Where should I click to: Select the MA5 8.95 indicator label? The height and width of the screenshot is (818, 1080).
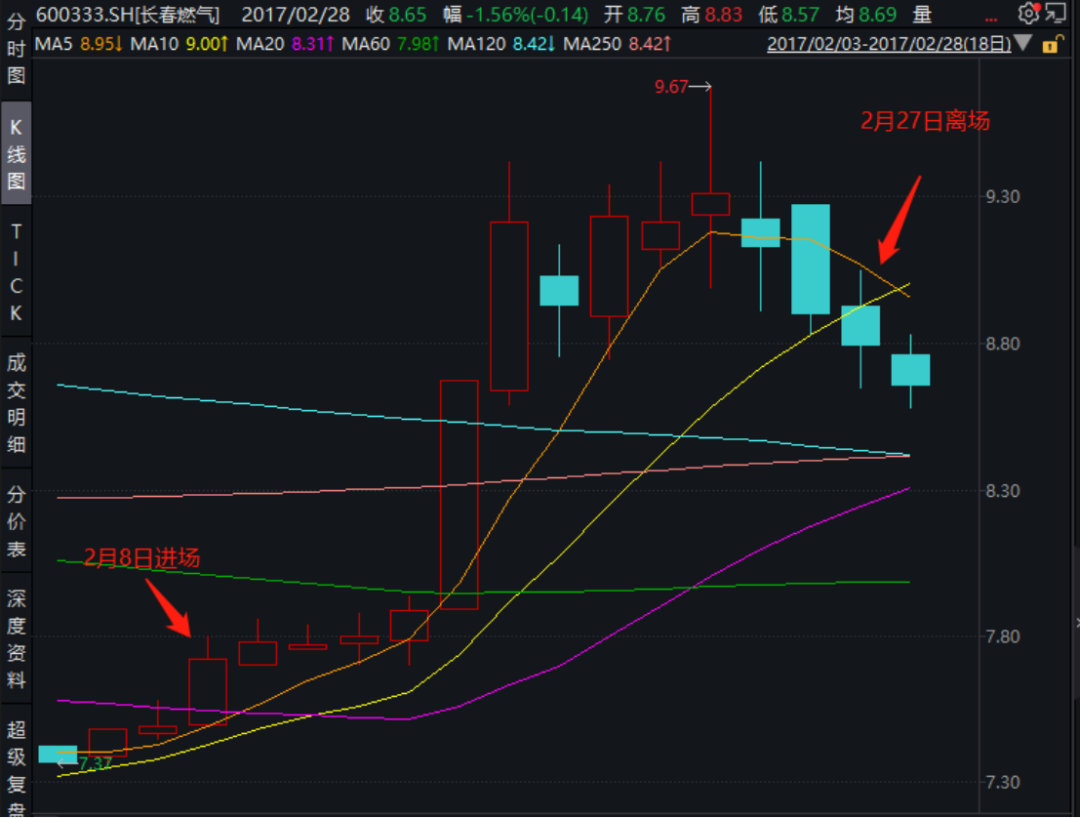(x=79, y=44)
